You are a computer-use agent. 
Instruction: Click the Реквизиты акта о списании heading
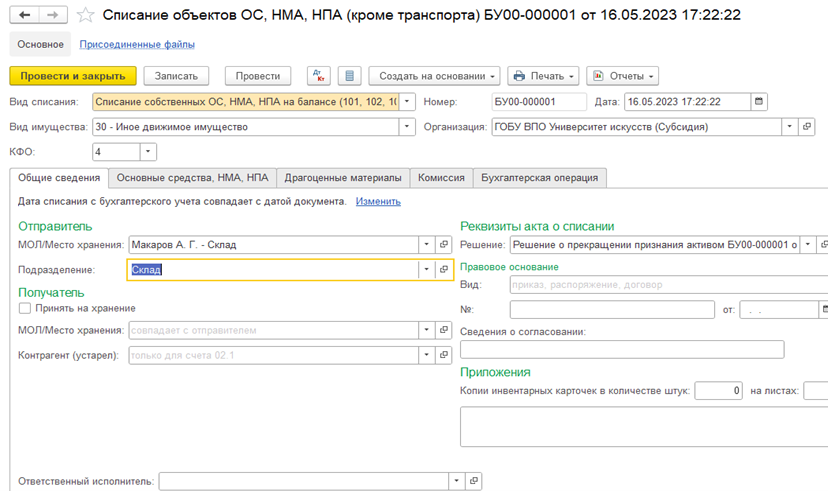(537, 226)
